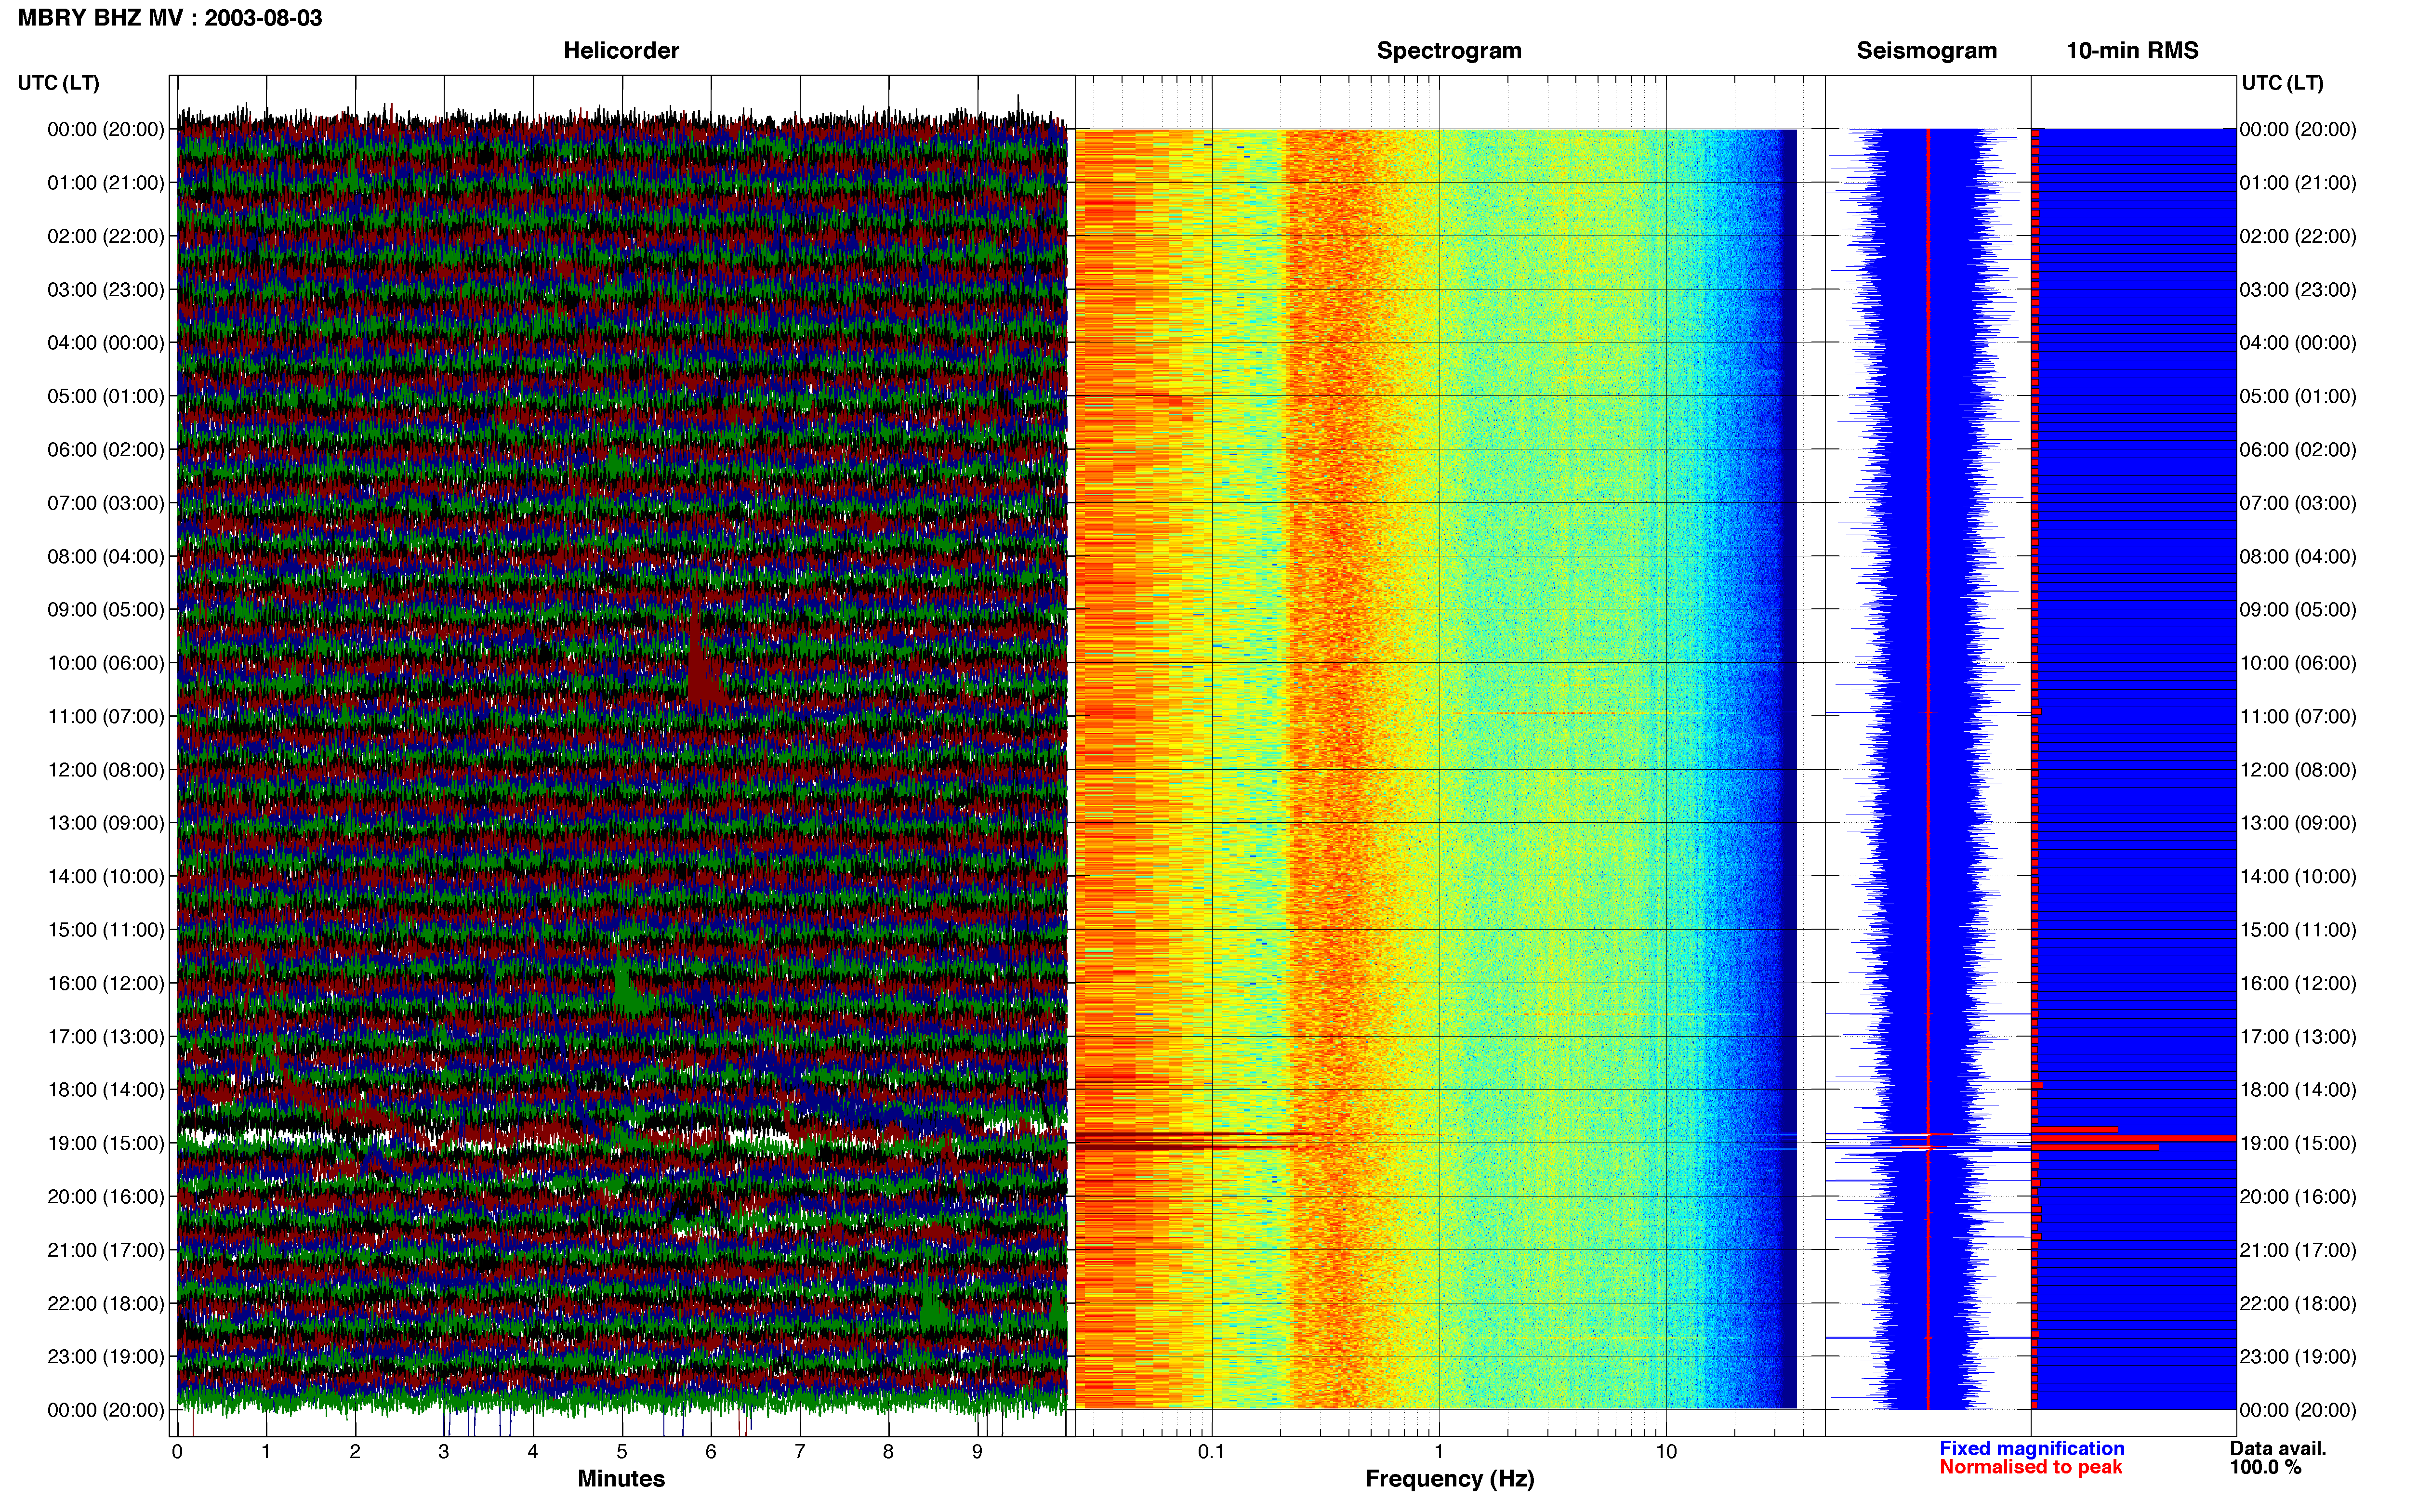Click '14:00 (10:00)' on the right time axis
Screen dimensions: 2418x1512
pos(2298,876)
